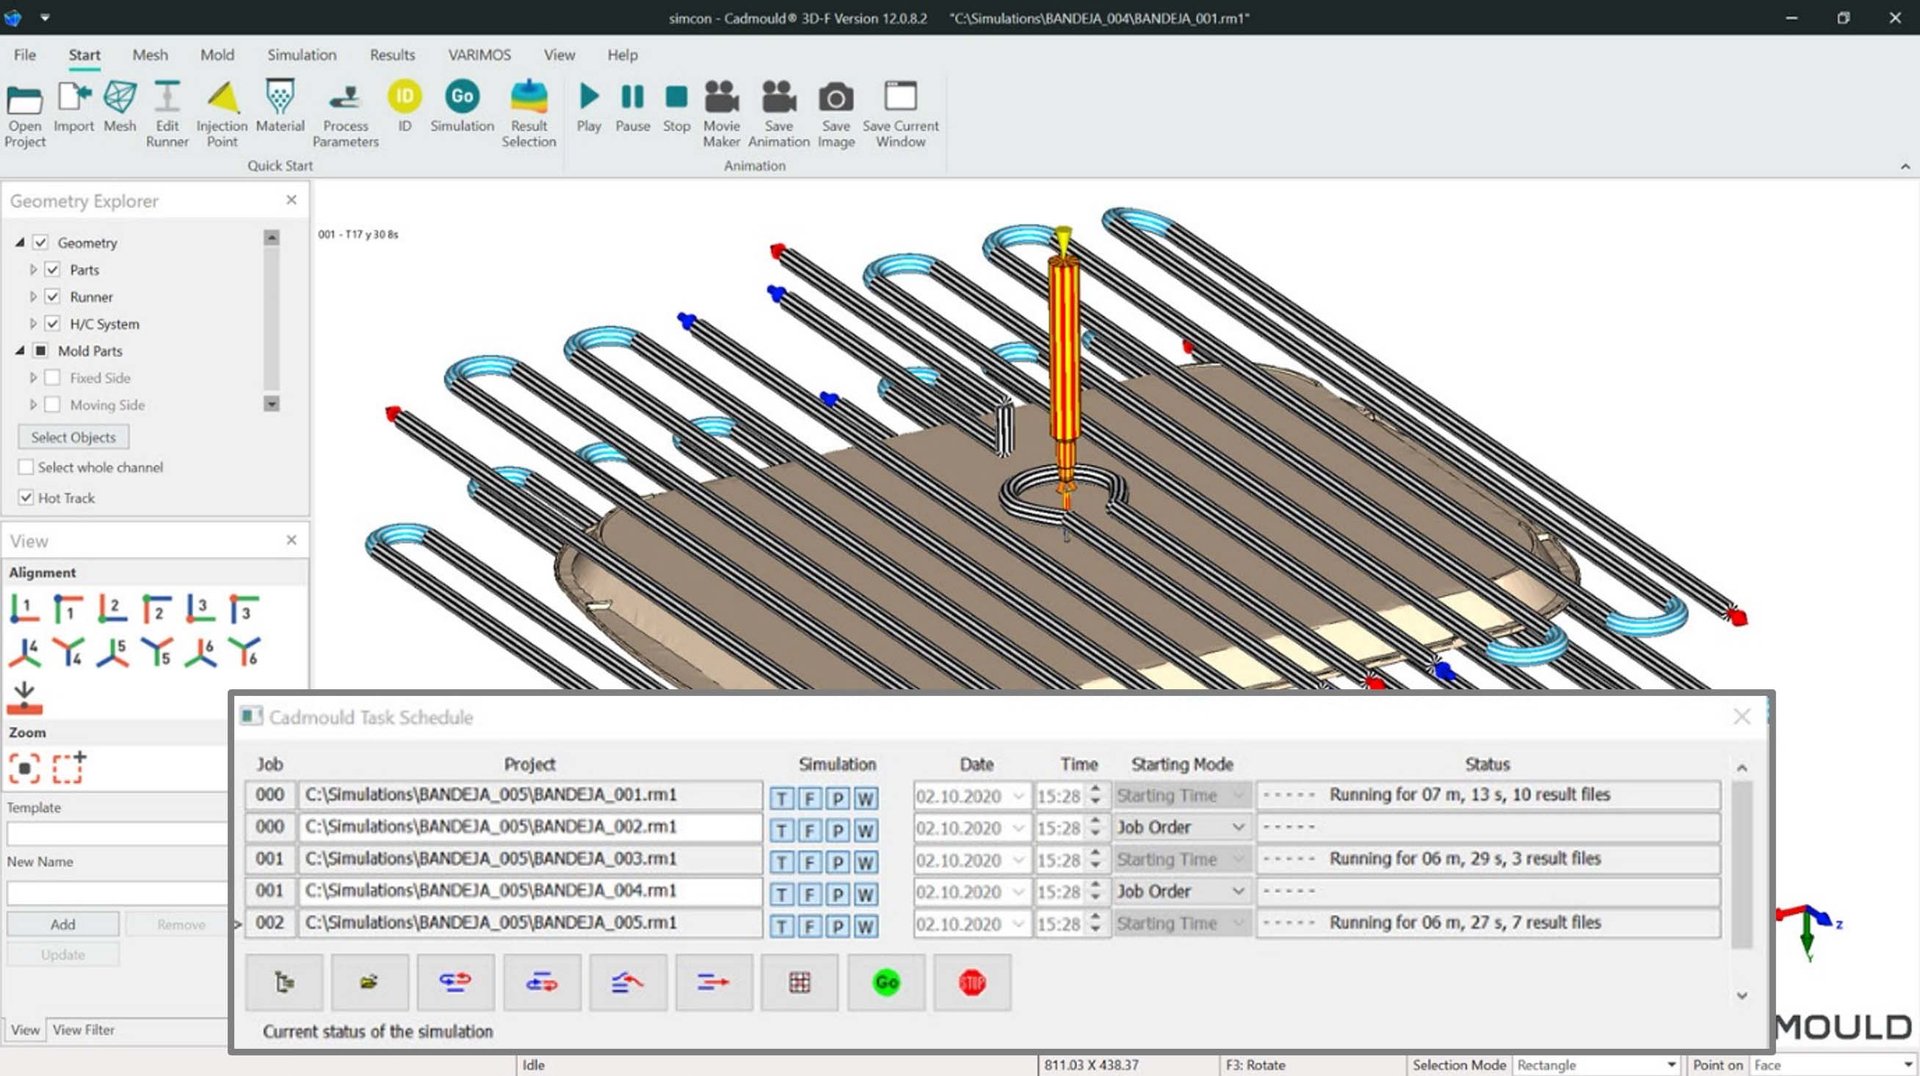Toggle the T option for BANDEJA_001.rm1
The width and height of the screenshot is (1920, 1076).
782,798
